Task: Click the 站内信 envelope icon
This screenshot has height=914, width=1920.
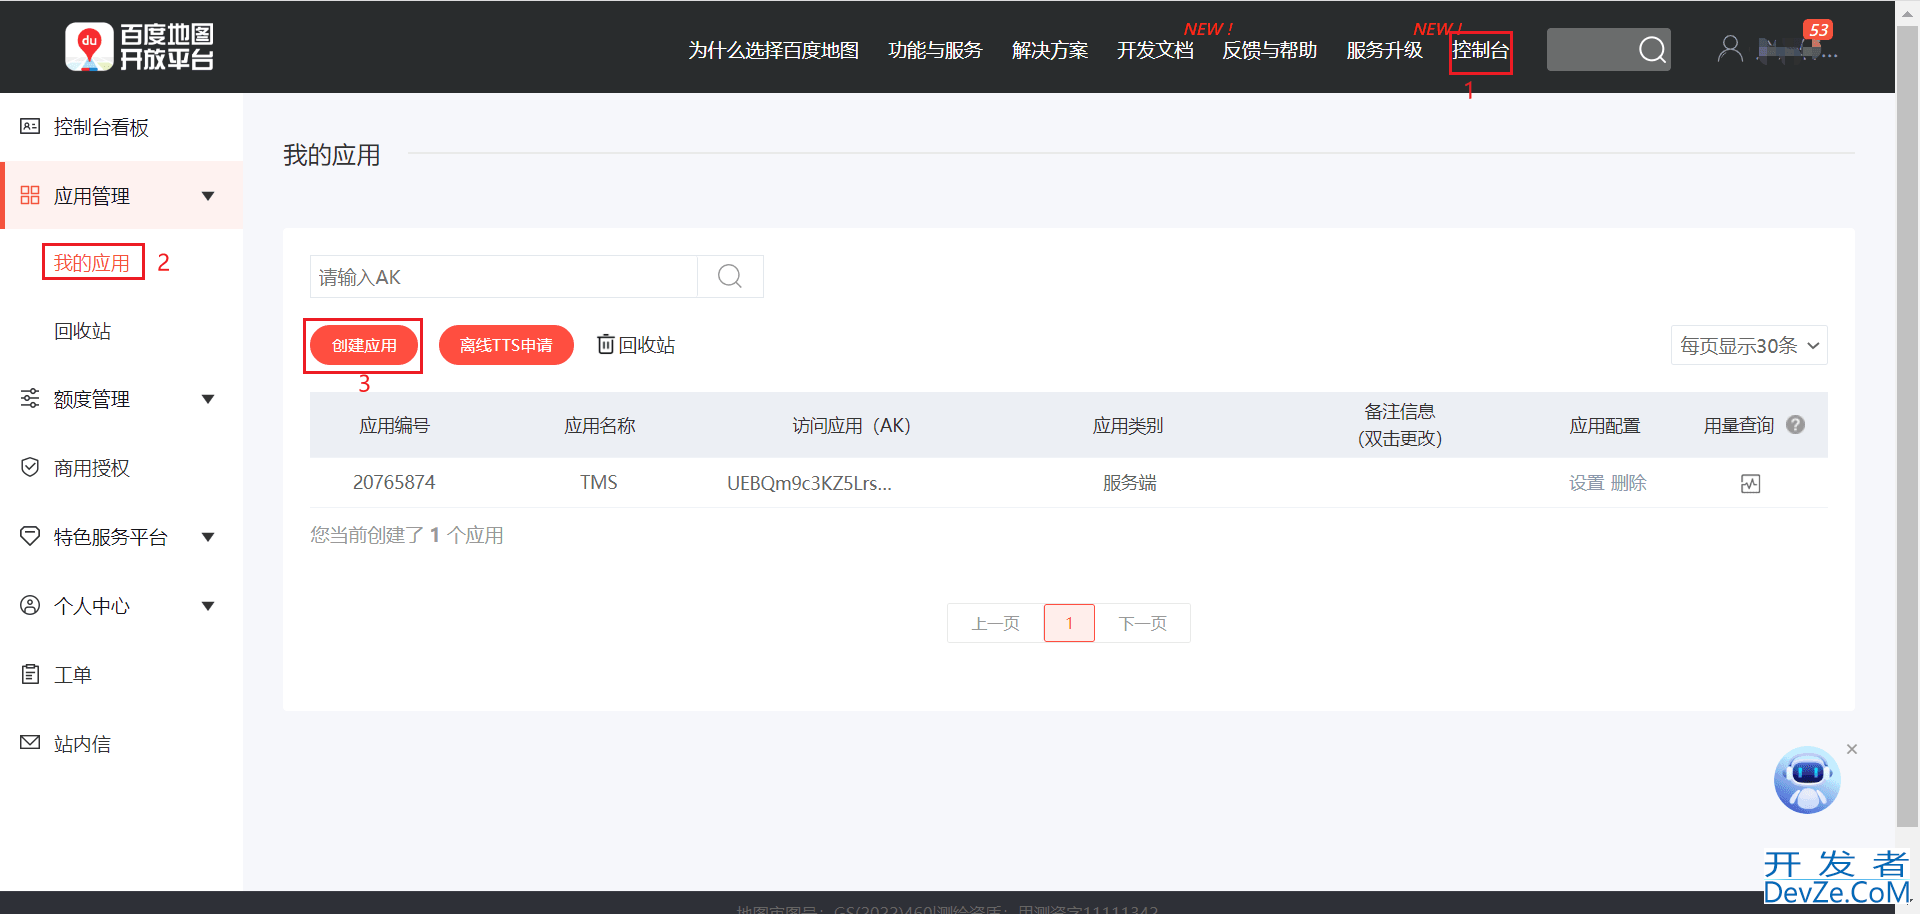Action: (x=30, y=742)
